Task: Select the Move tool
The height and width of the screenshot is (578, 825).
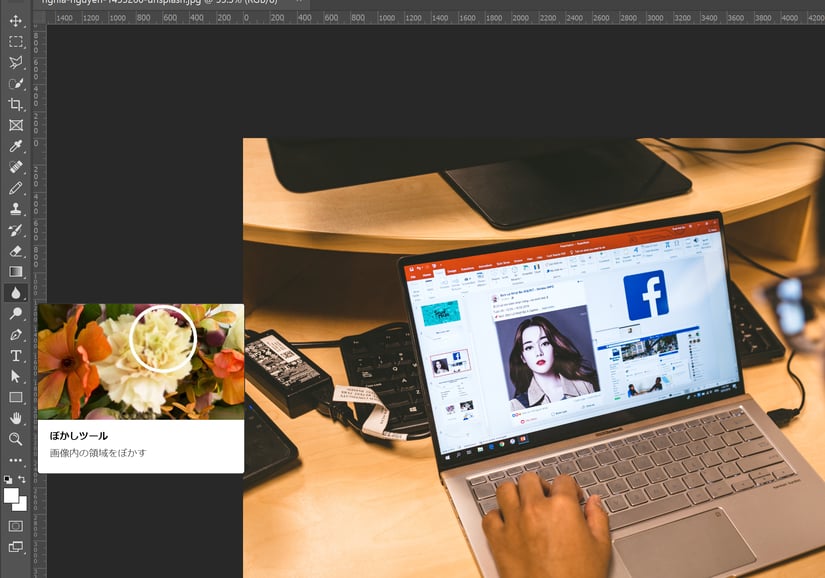Action: tap(16, 21)
